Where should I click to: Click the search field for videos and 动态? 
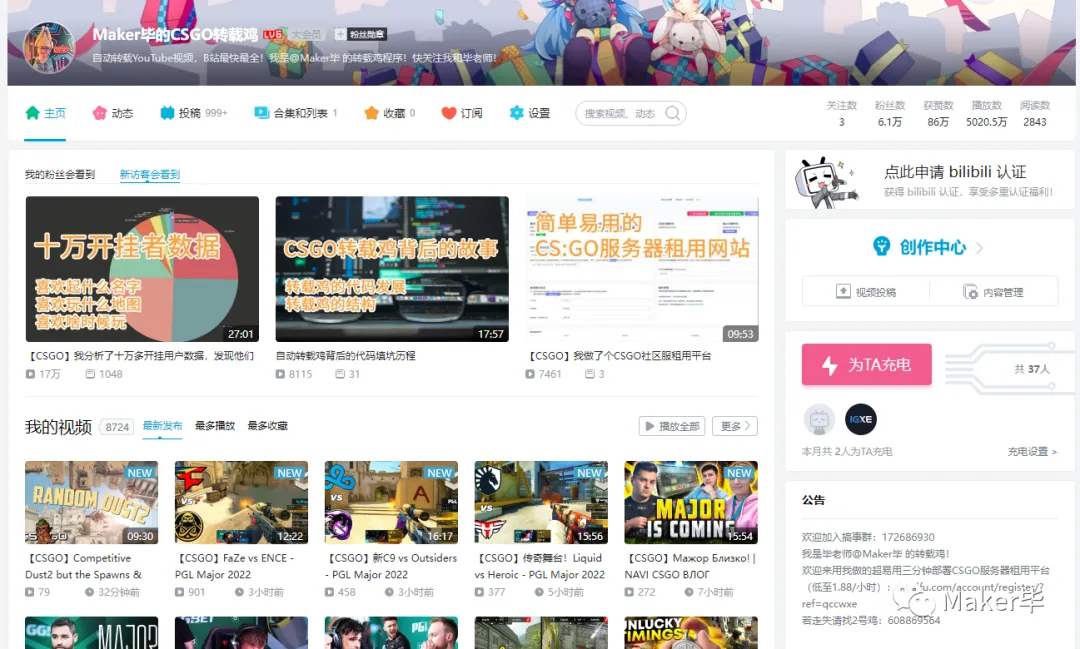click(630, 113)
